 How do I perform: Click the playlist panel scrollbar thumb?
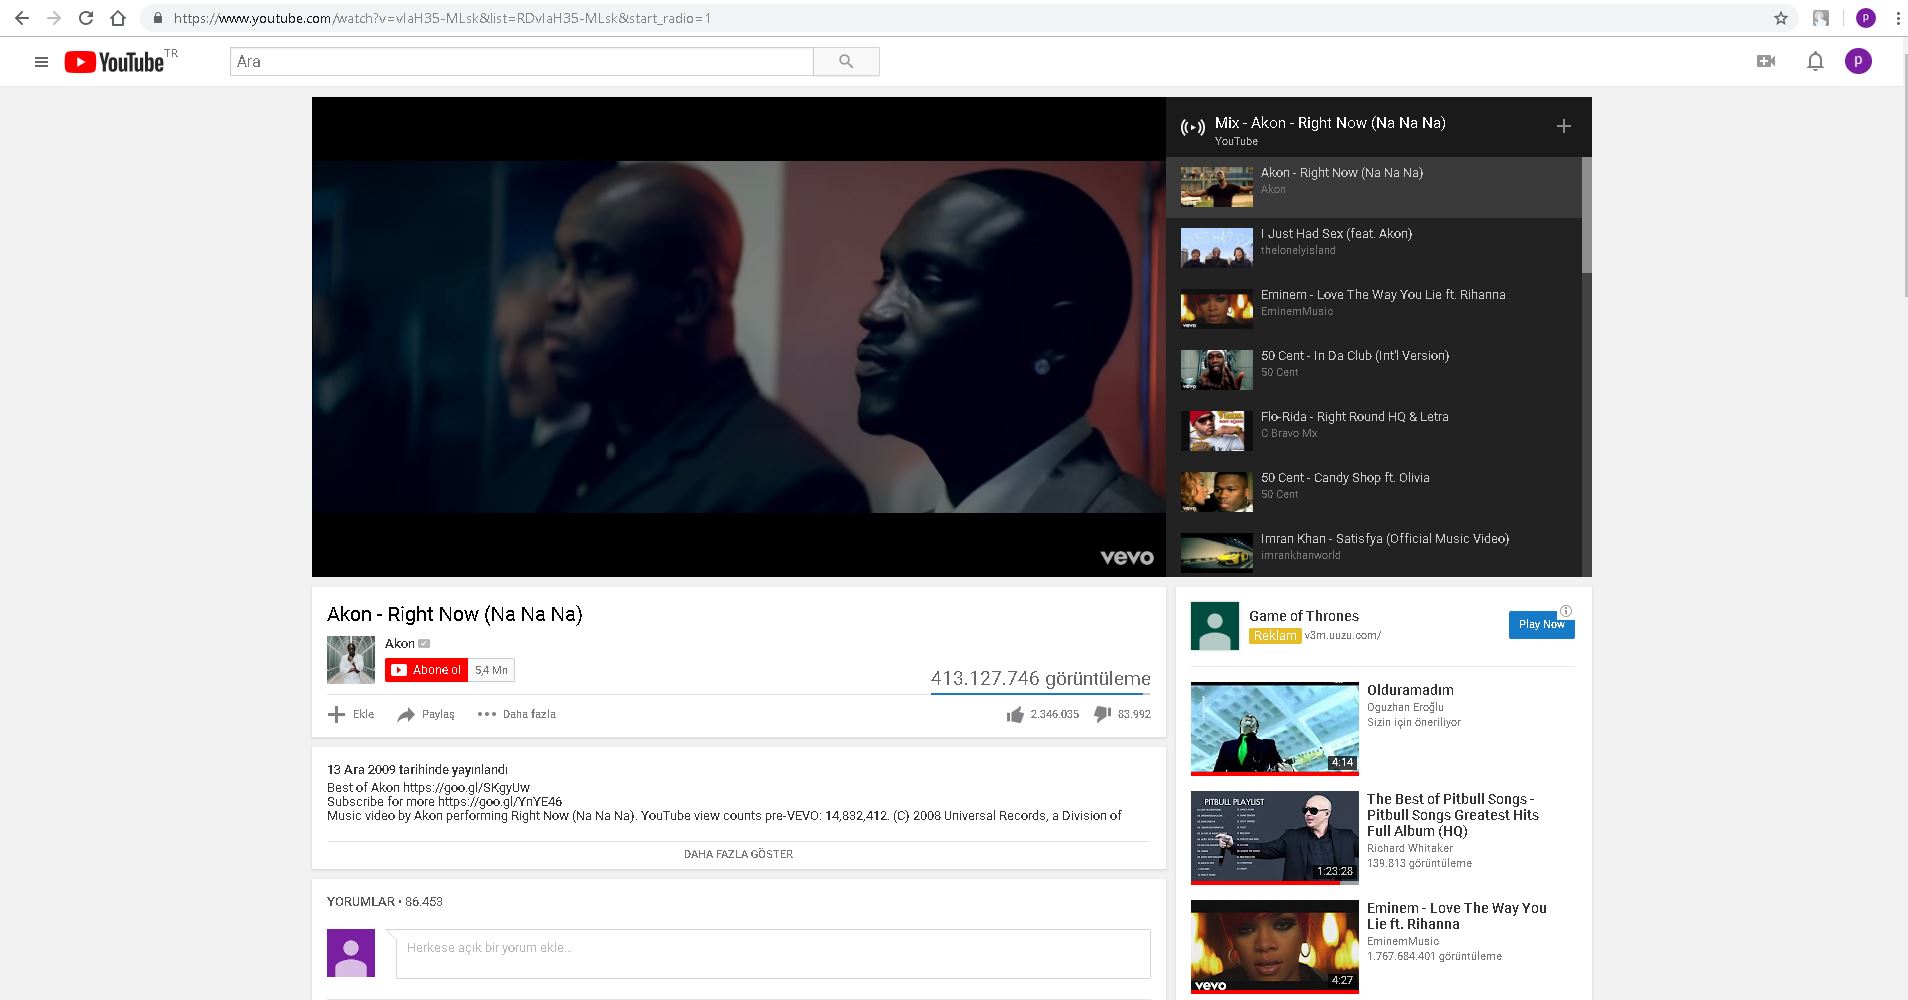click(1586, 215)
